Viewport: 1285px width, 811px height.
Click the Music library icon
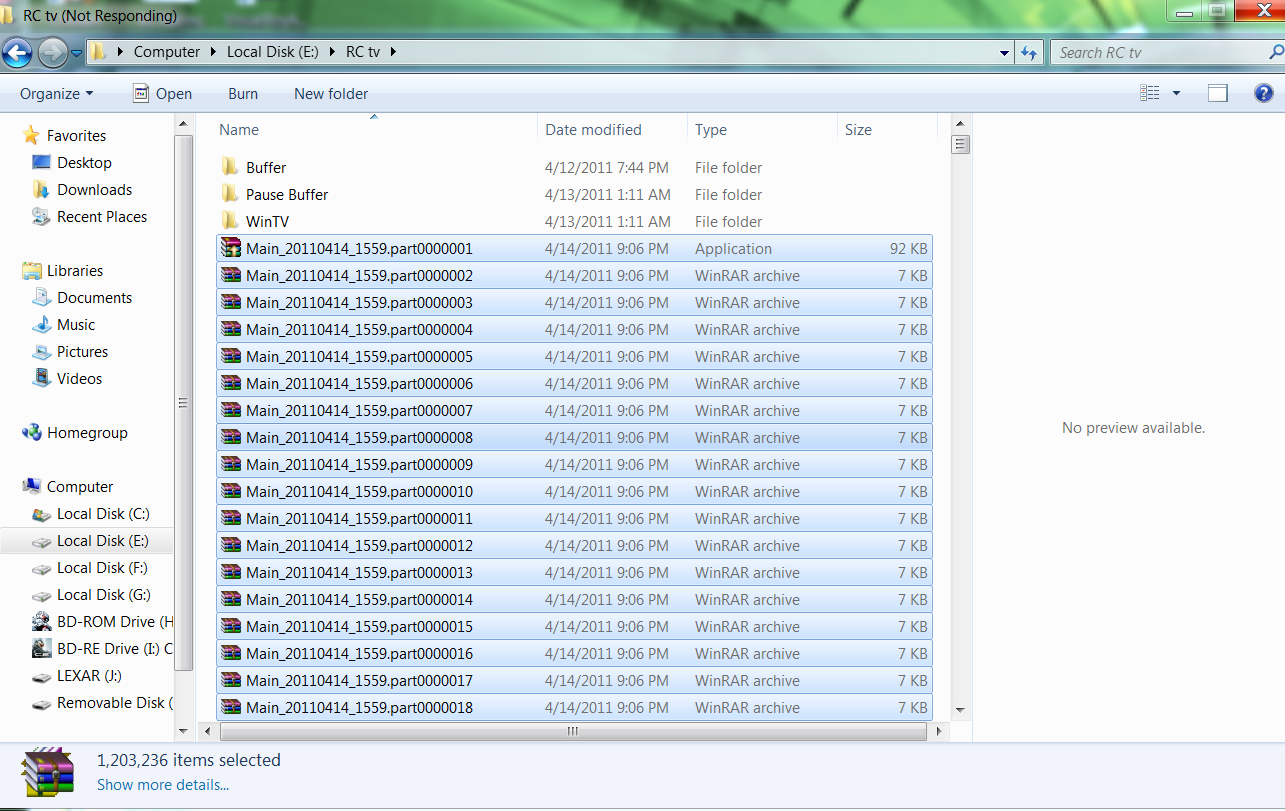[x=41, y=324]
